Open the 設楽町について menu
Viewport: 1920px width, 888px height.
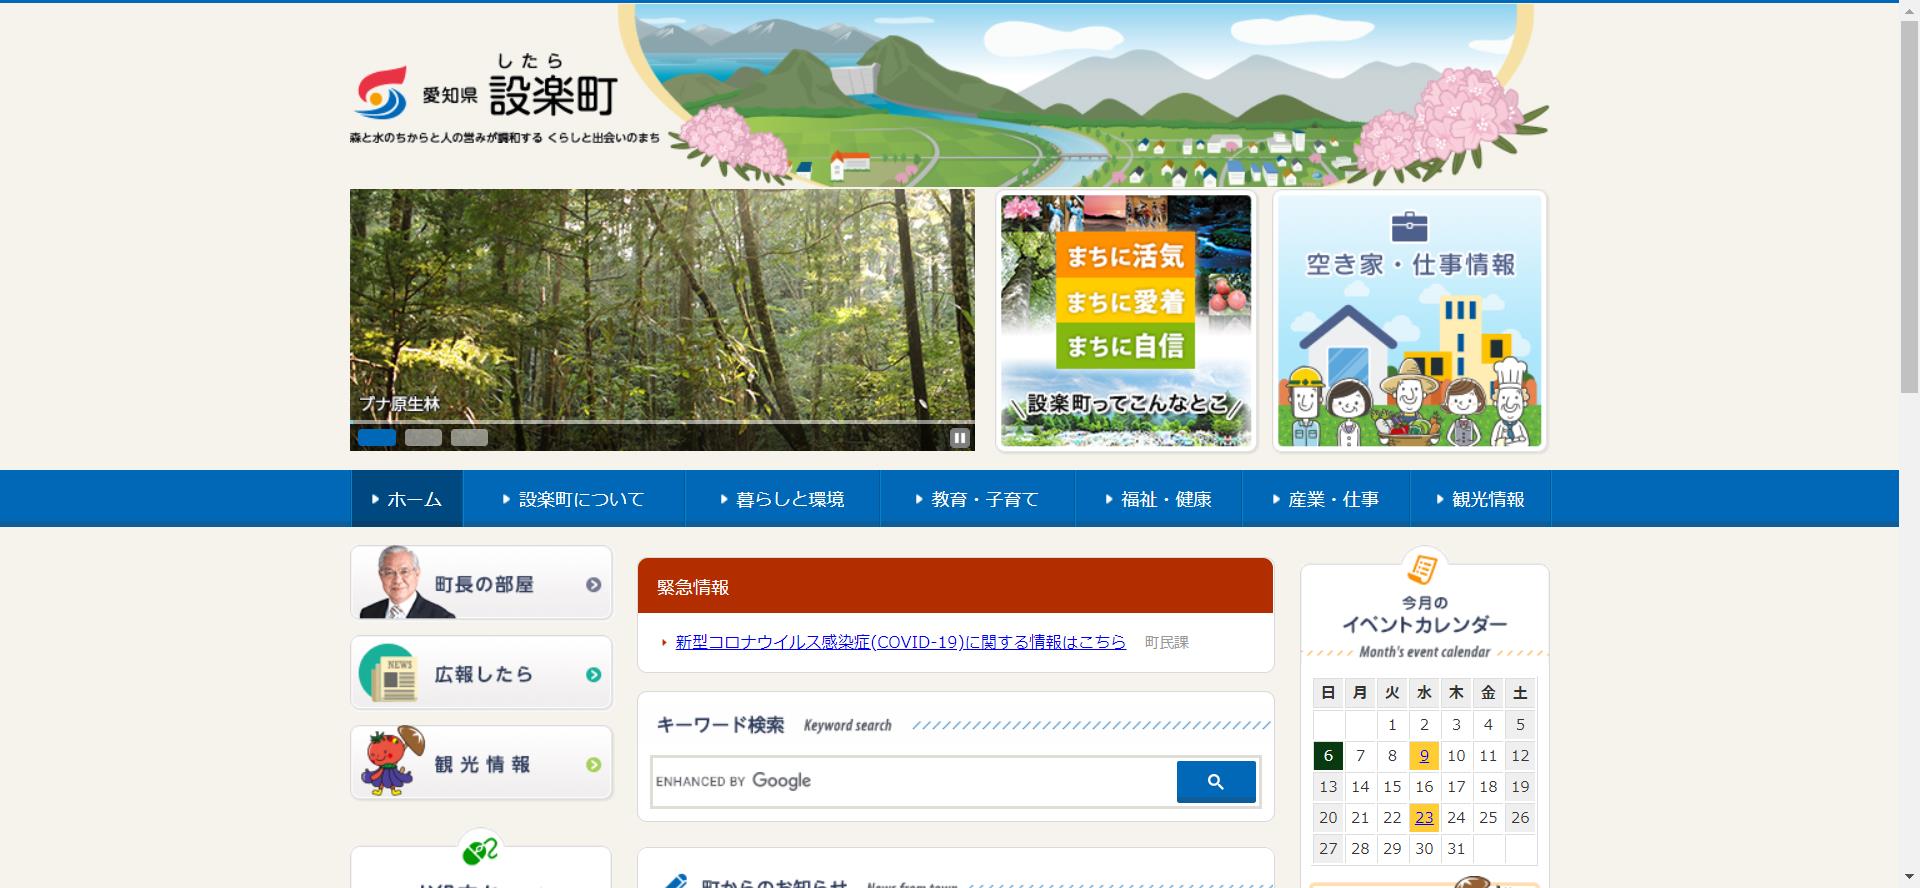(574, 499)
